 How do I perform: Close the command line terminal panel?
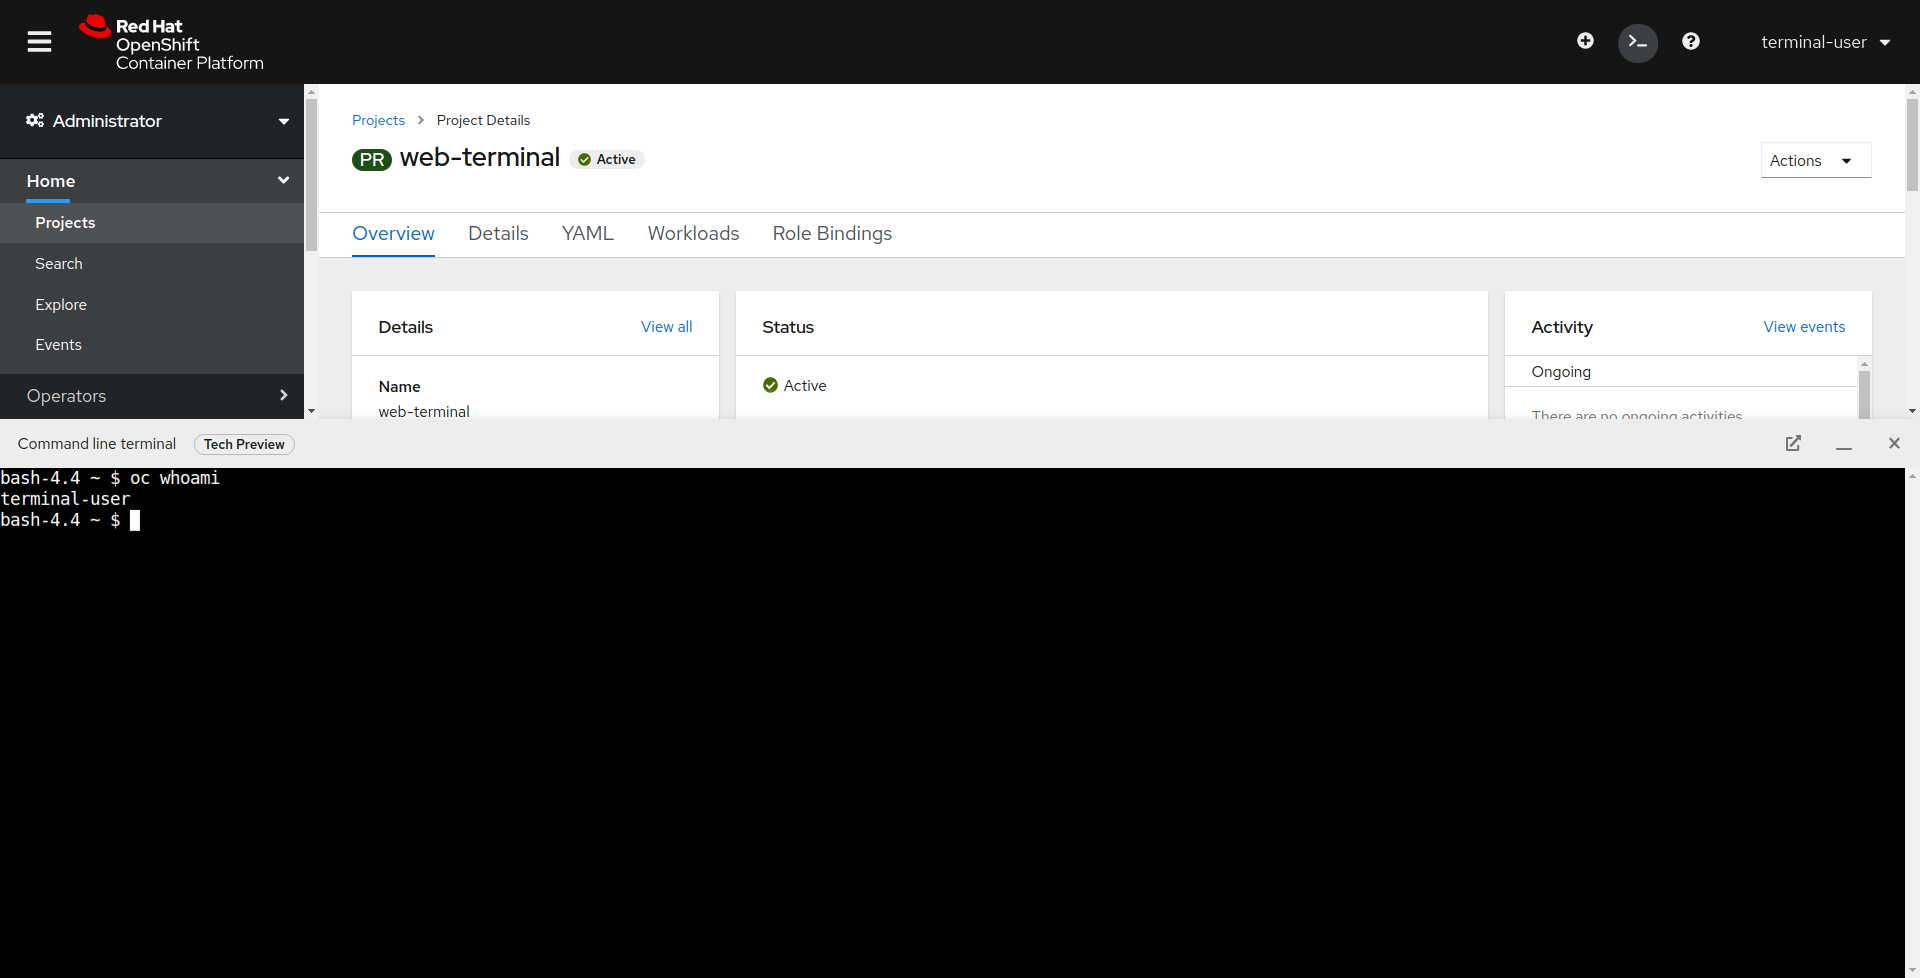pyautogui.click(x=1894, y=443)
